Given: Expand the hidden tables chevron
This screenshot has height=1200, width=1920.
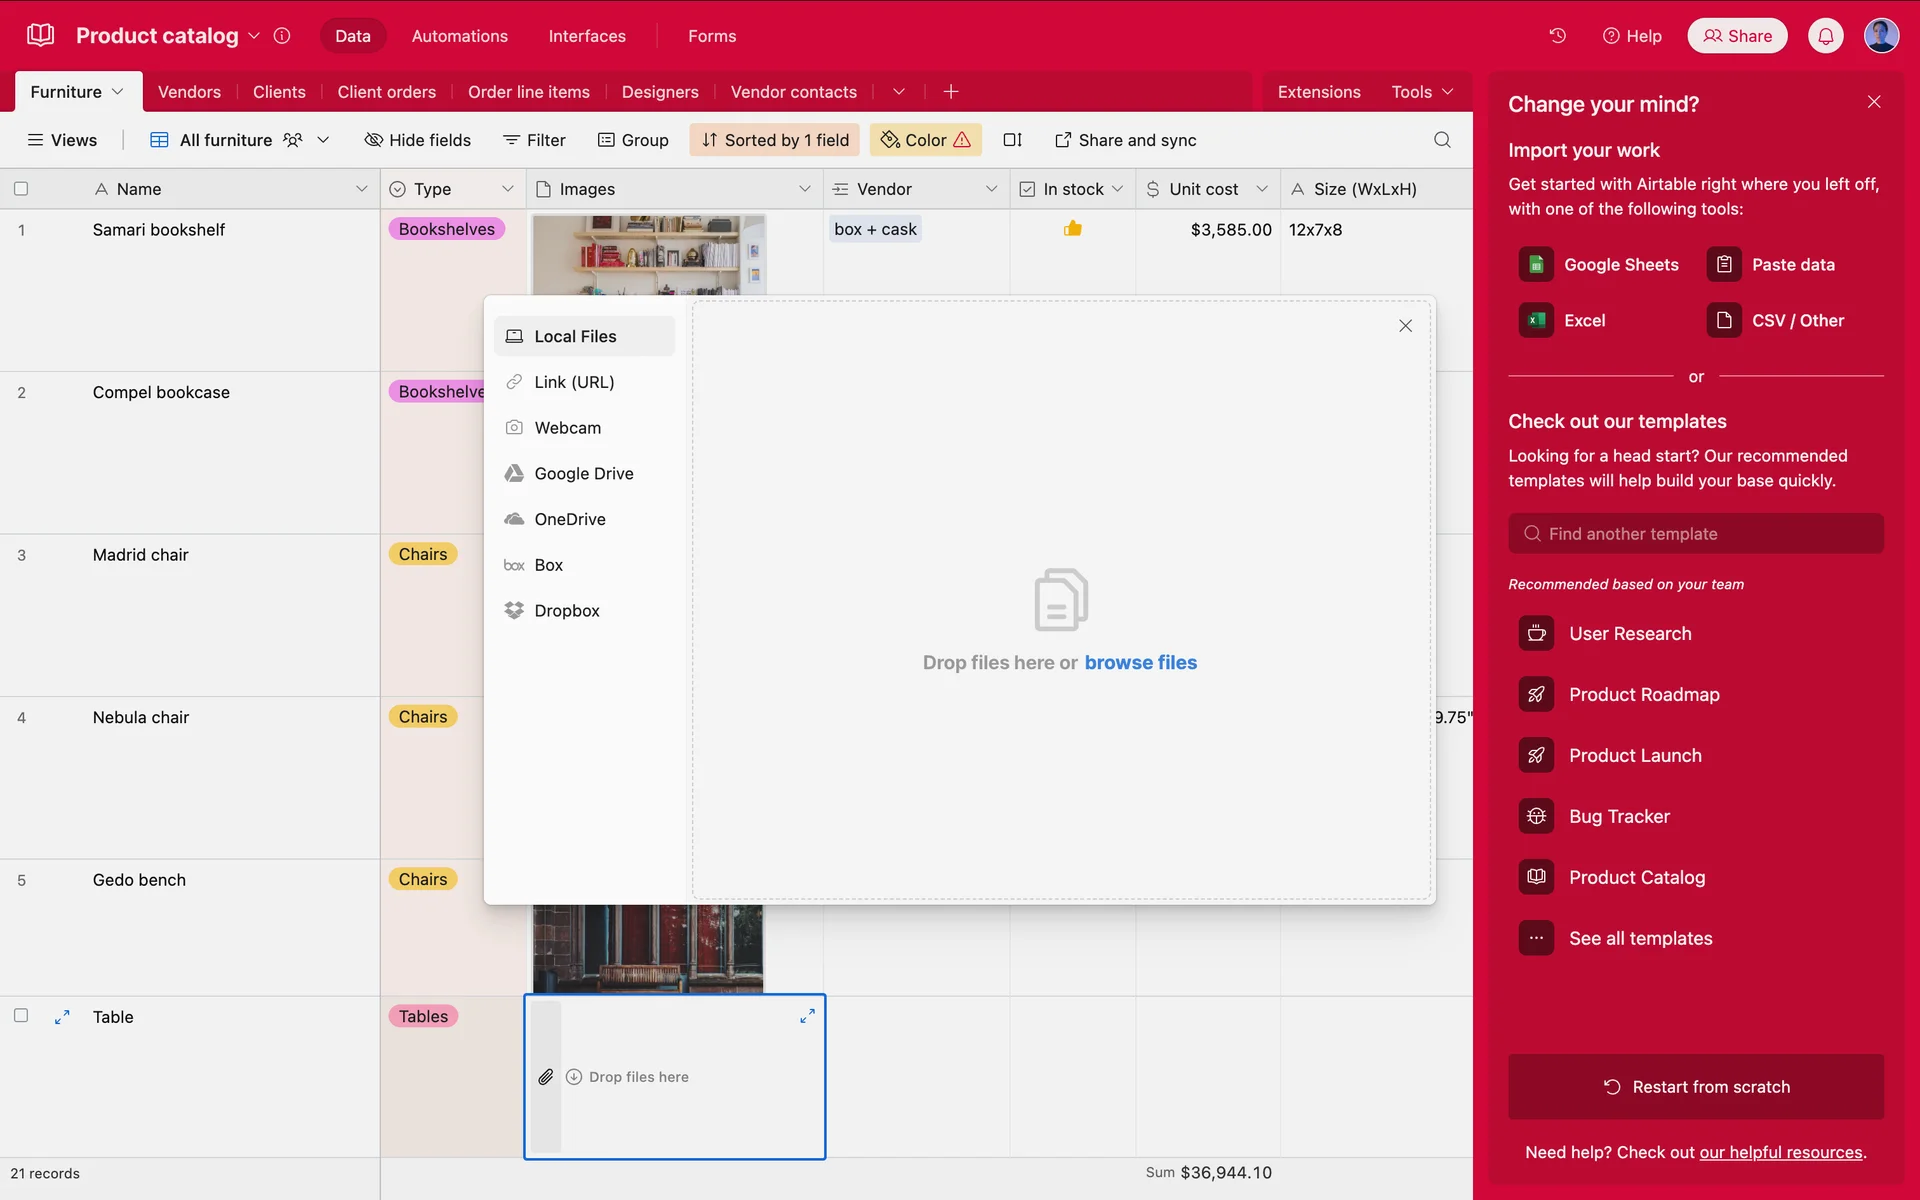Looking at the screenshot, I should pyautogui.click(x=898, y=92).
